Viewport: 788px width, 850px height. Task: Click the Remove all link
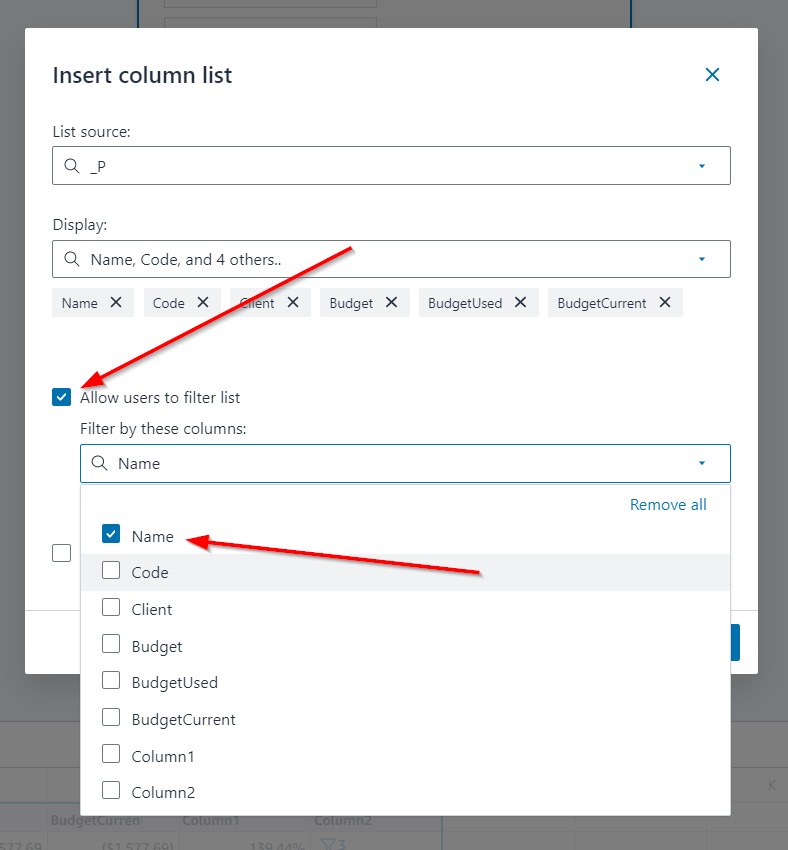coord(668,505)
